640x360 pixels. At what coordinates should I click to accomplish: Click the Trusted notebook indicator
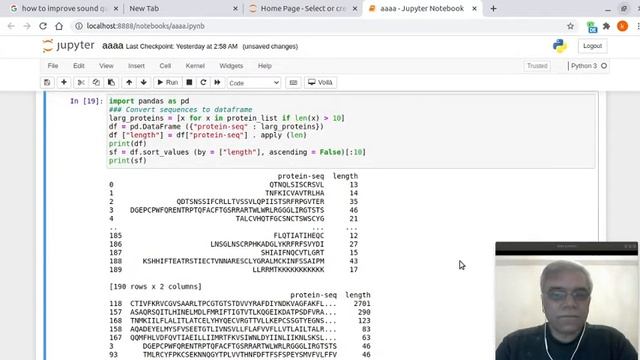pos(537,66)
